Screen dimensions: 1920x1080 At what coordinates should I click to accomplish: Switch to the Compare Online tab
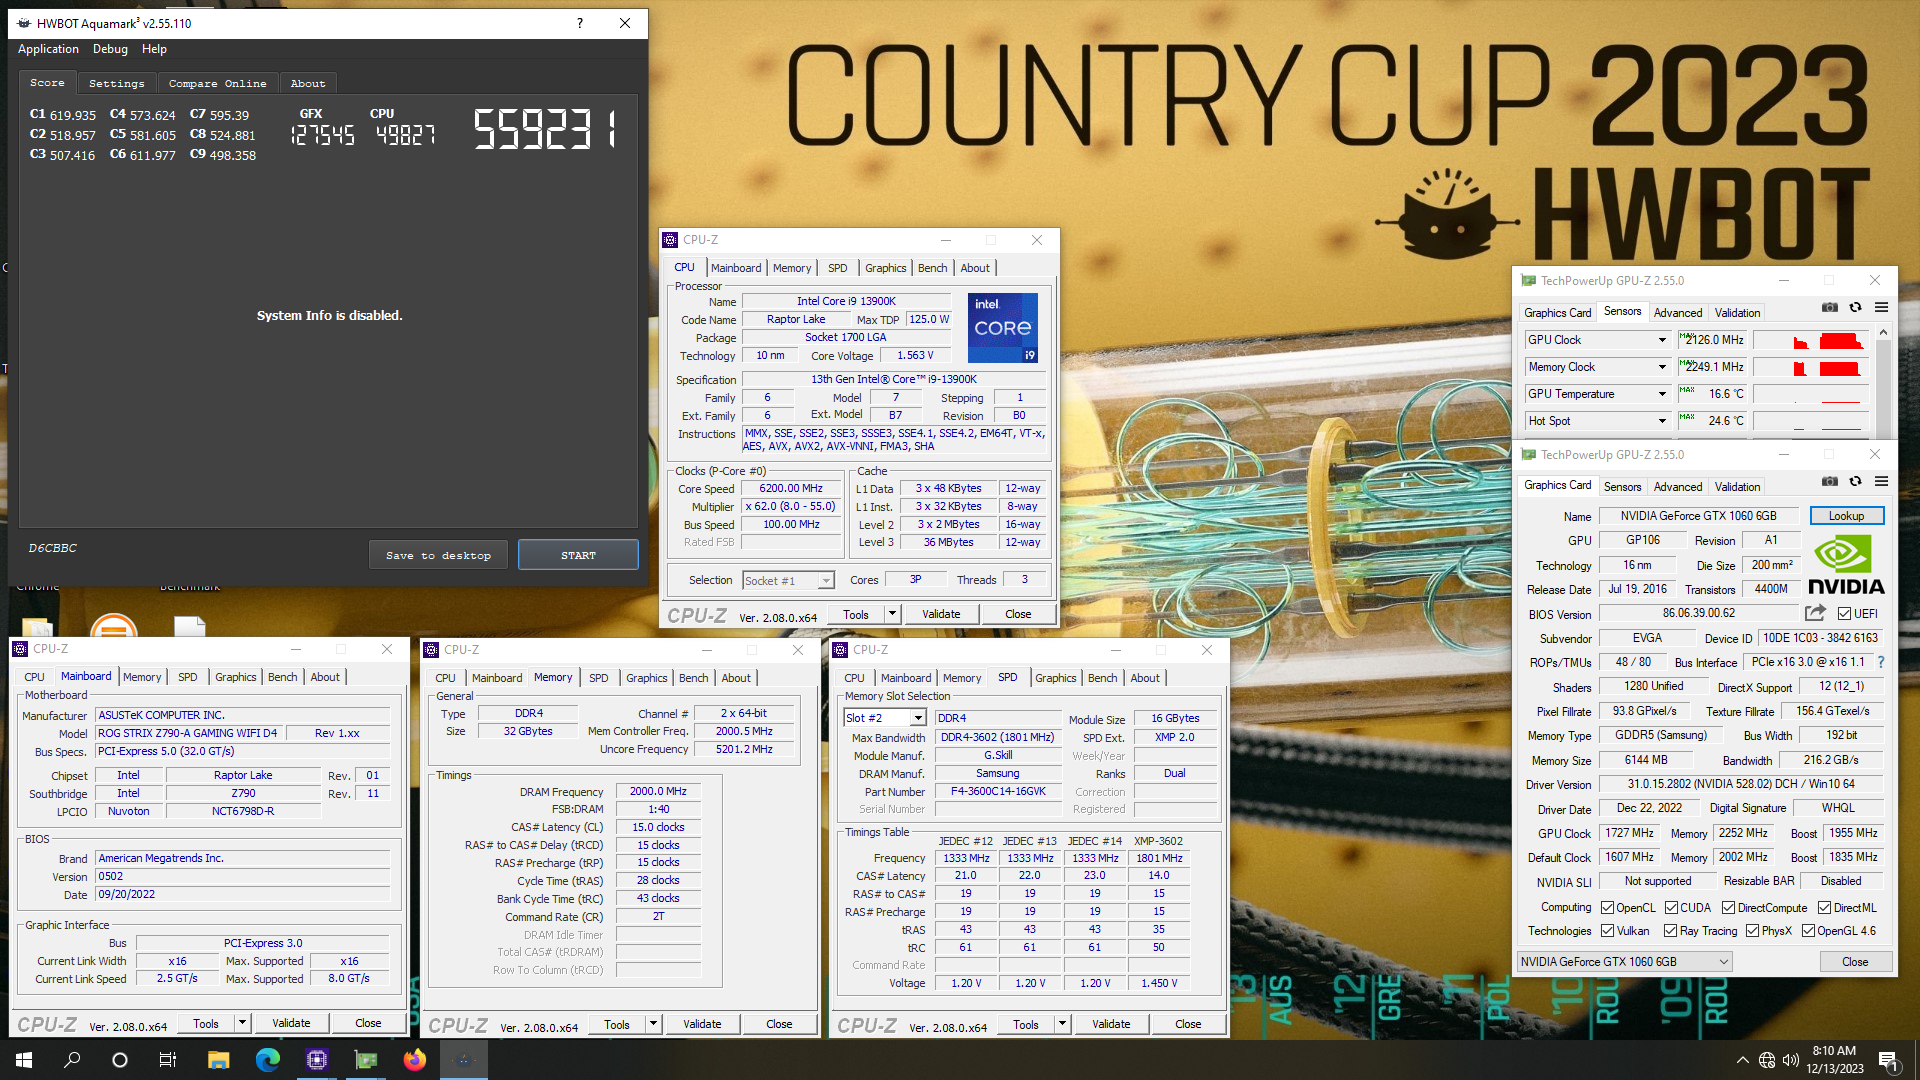(217, 84)
